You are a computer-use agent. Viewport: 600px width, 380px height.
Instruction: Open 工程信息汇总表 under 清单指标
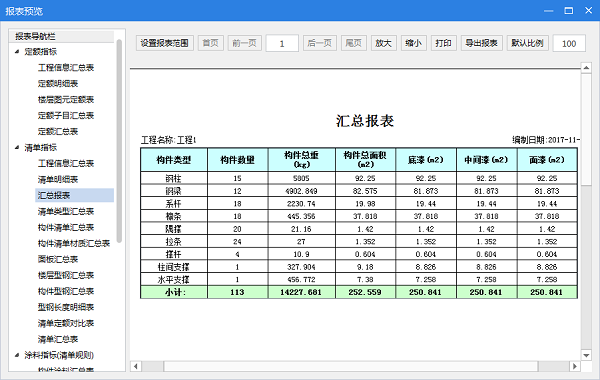coord(66,163)
